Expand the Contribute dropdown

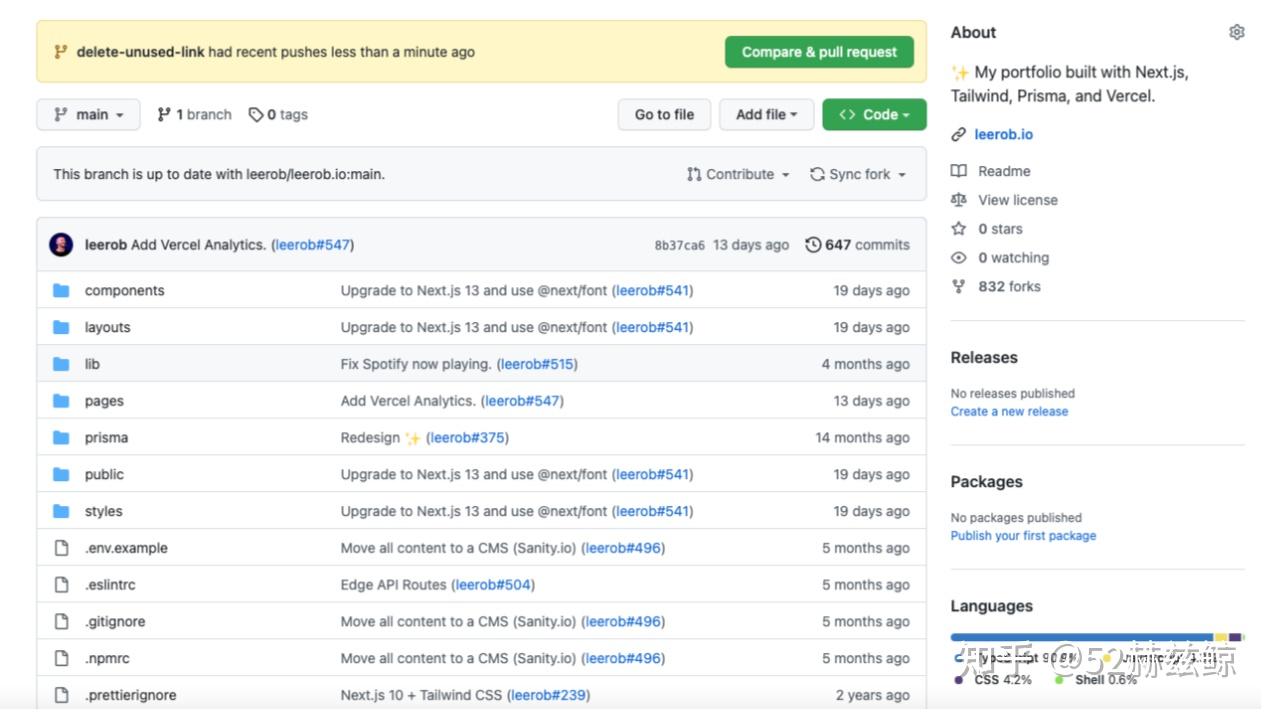coord(737,174)
